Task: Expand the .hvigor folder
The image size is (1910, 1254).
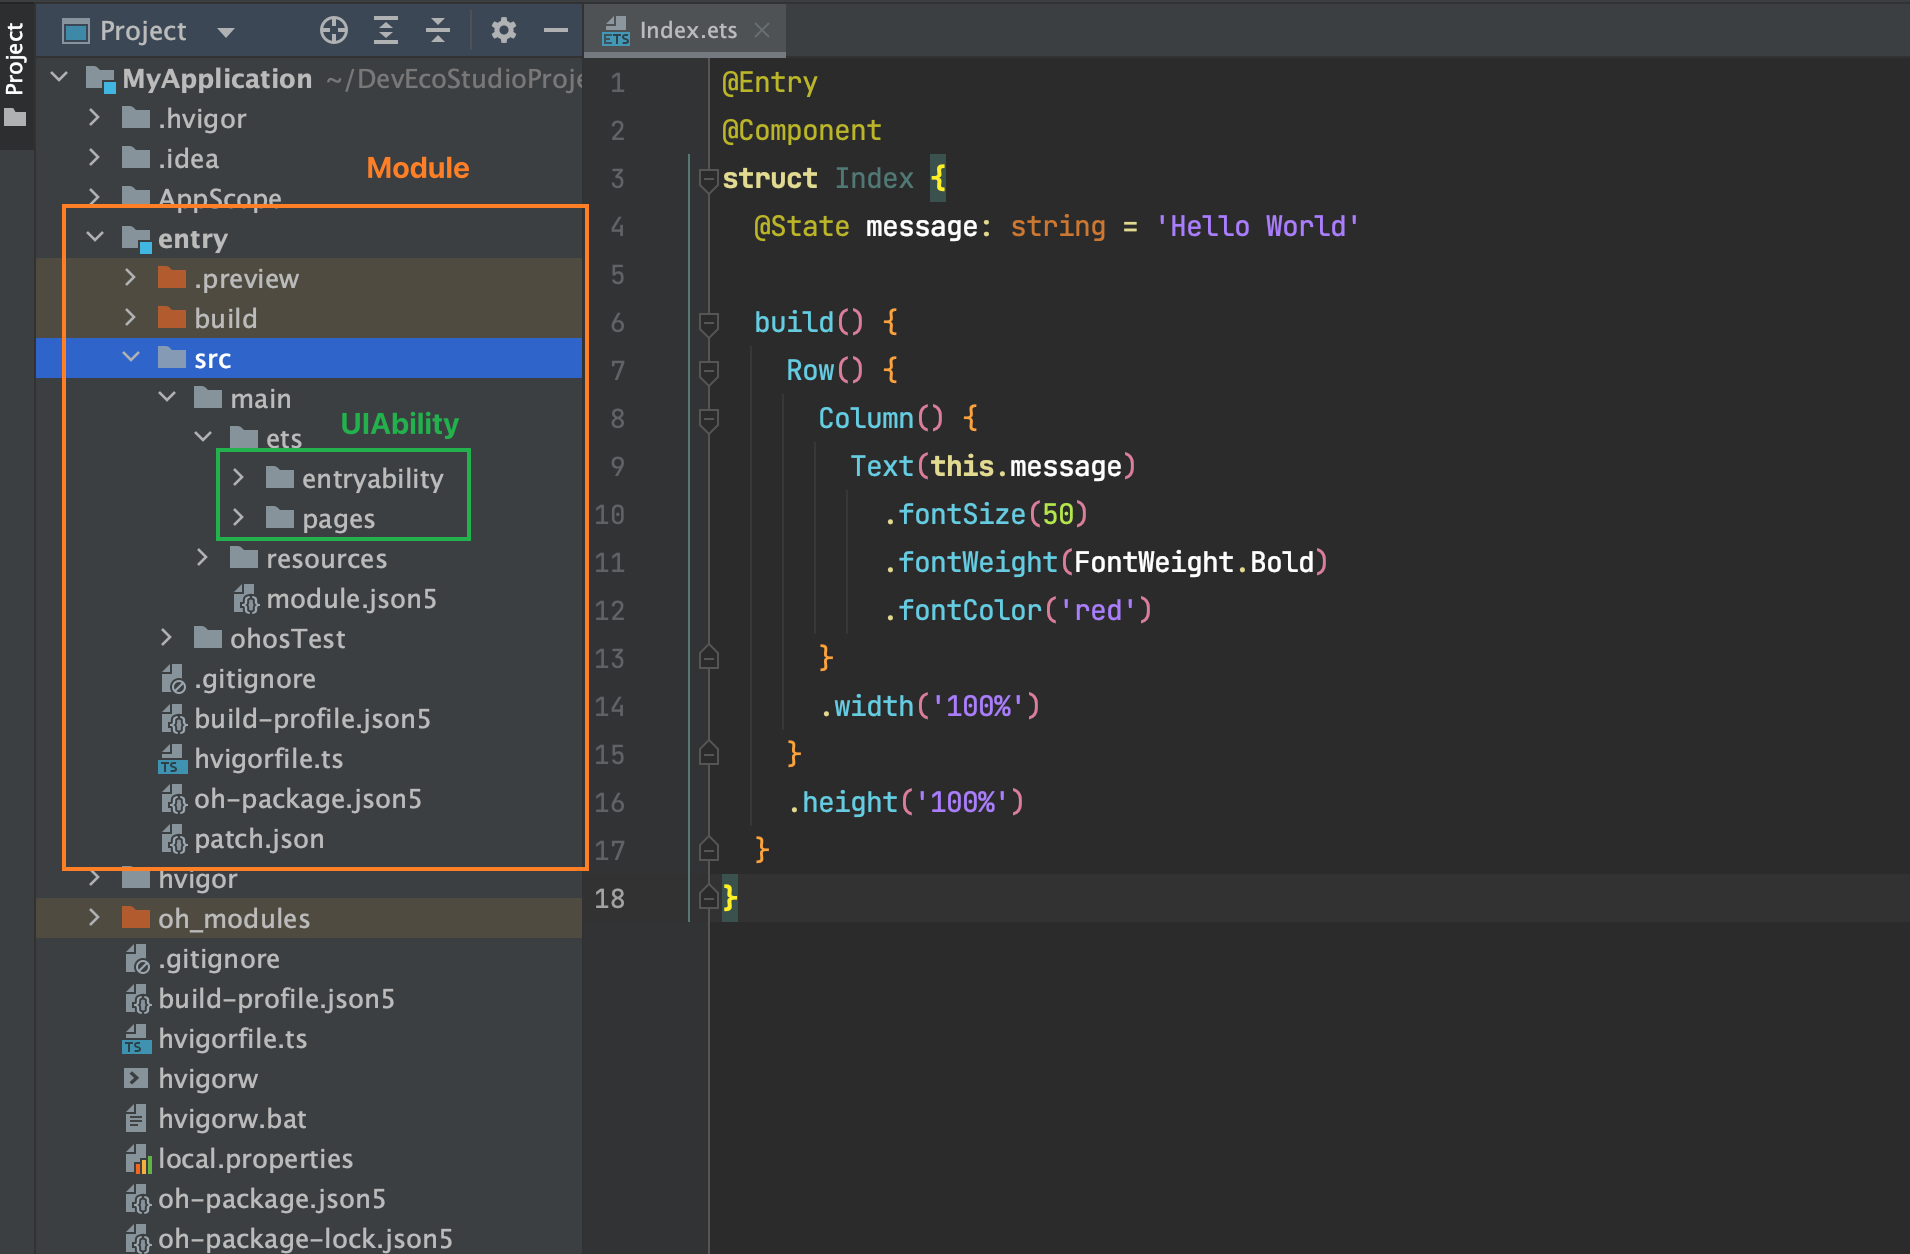Action: click(94, 118)
